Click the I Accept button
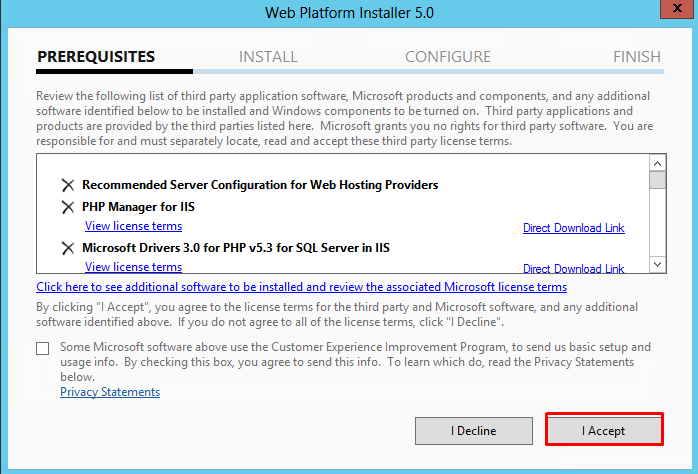 coord(604,430)
